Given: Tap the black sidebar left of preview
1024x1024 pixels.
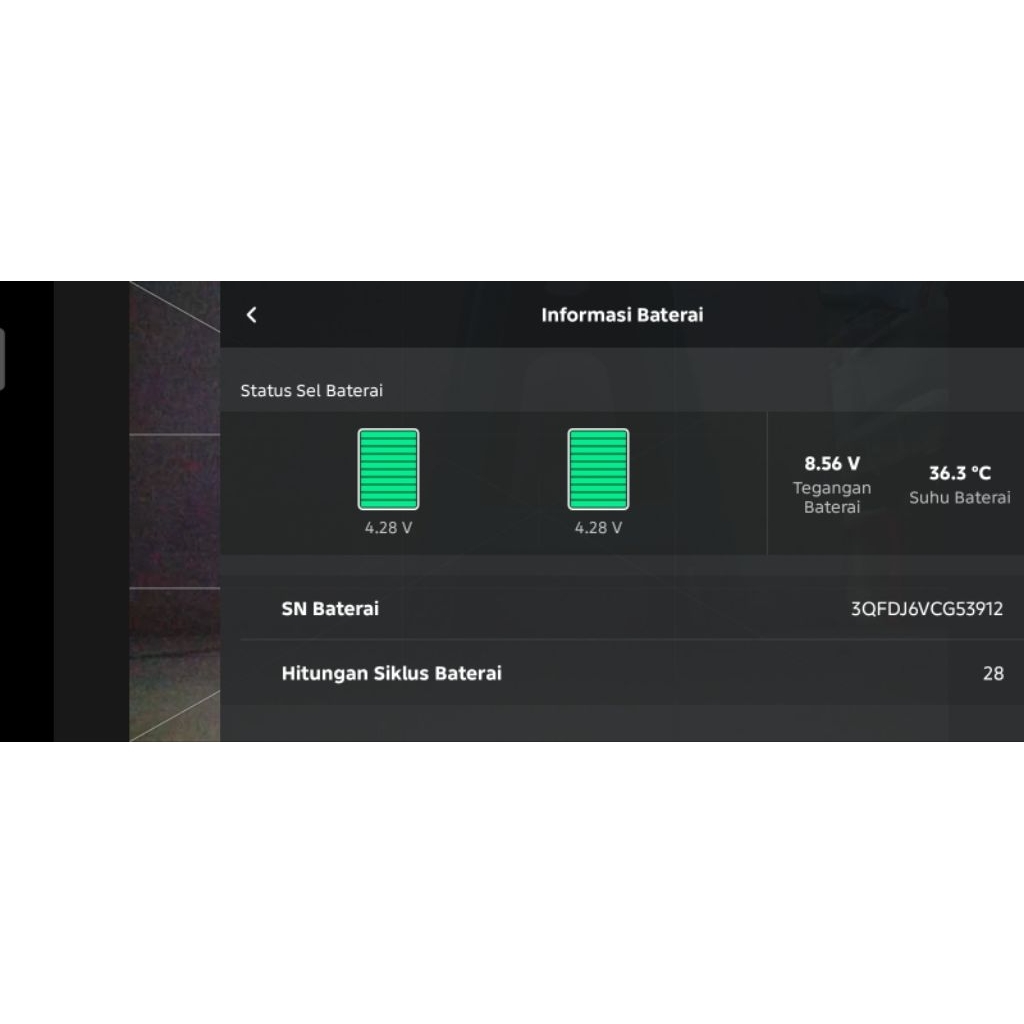Looking at the screenshot, I should tap(91, 511).
